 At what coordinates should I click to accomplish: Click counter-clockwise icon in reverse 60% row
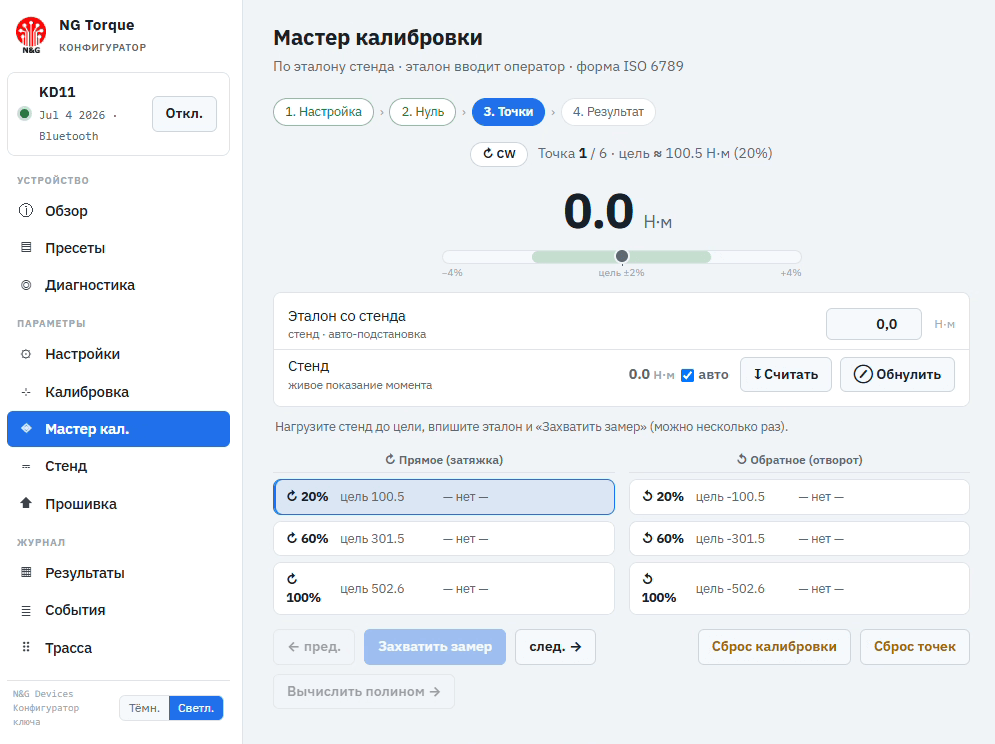pyautogui.click(x=647, y=538)
